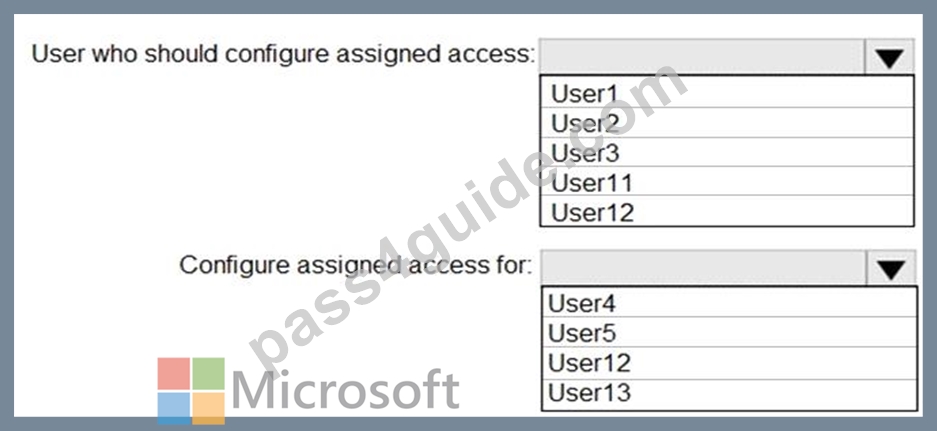Click the 'Configure assigned access for' label
Viewport: 937px width, 431px height.
click(x=356, y=265)
